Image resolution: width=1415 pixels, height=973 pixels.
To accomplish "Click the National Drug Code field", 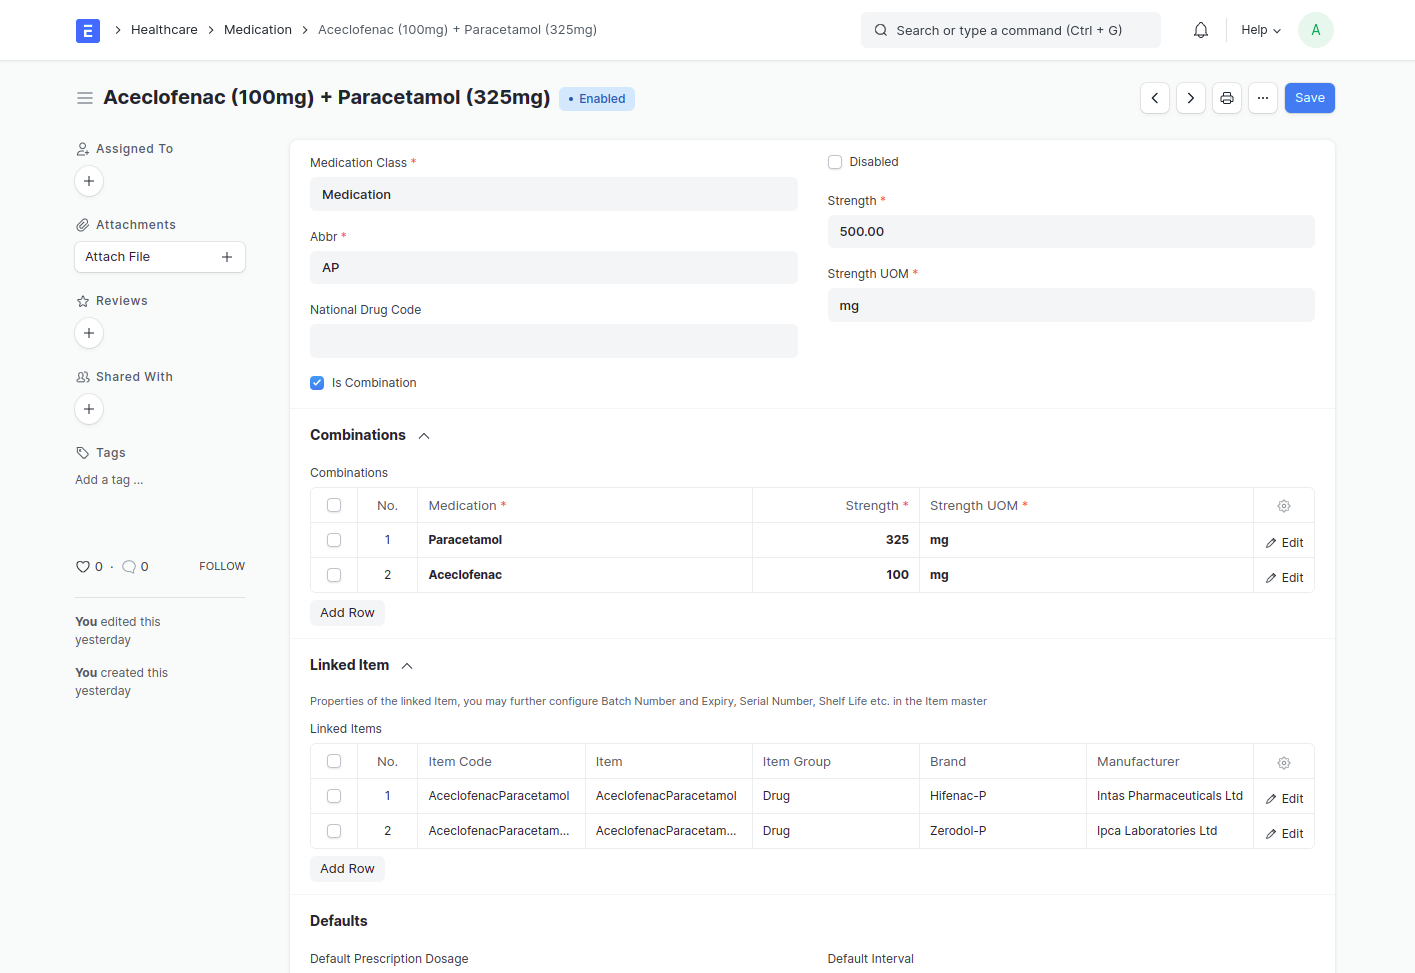I will (x=554, y=341).
